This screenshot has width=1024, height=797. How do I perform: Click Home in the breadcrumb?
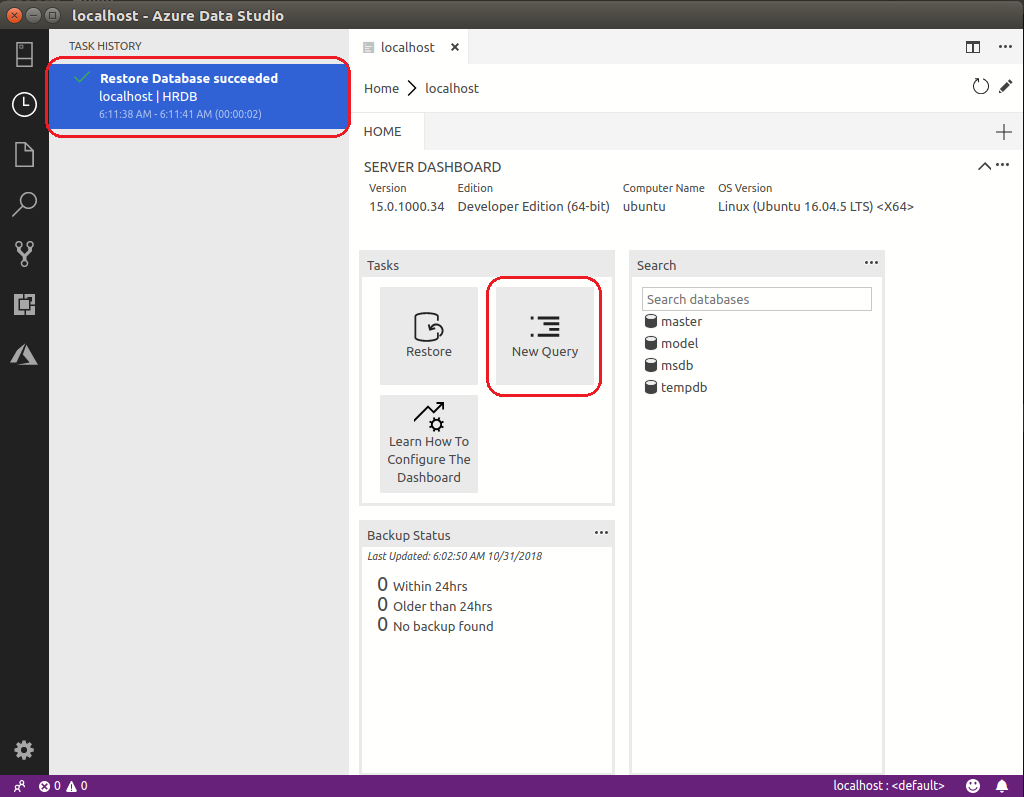coord(381,88)
